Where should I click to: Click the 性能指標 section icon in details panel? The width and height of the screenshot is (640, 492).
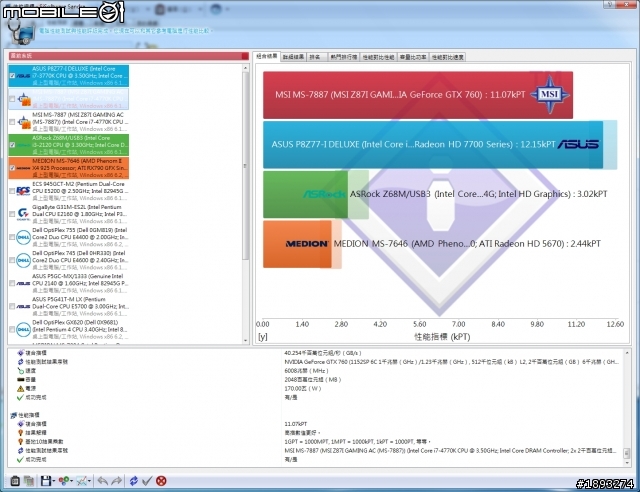[x=13, y=415]
